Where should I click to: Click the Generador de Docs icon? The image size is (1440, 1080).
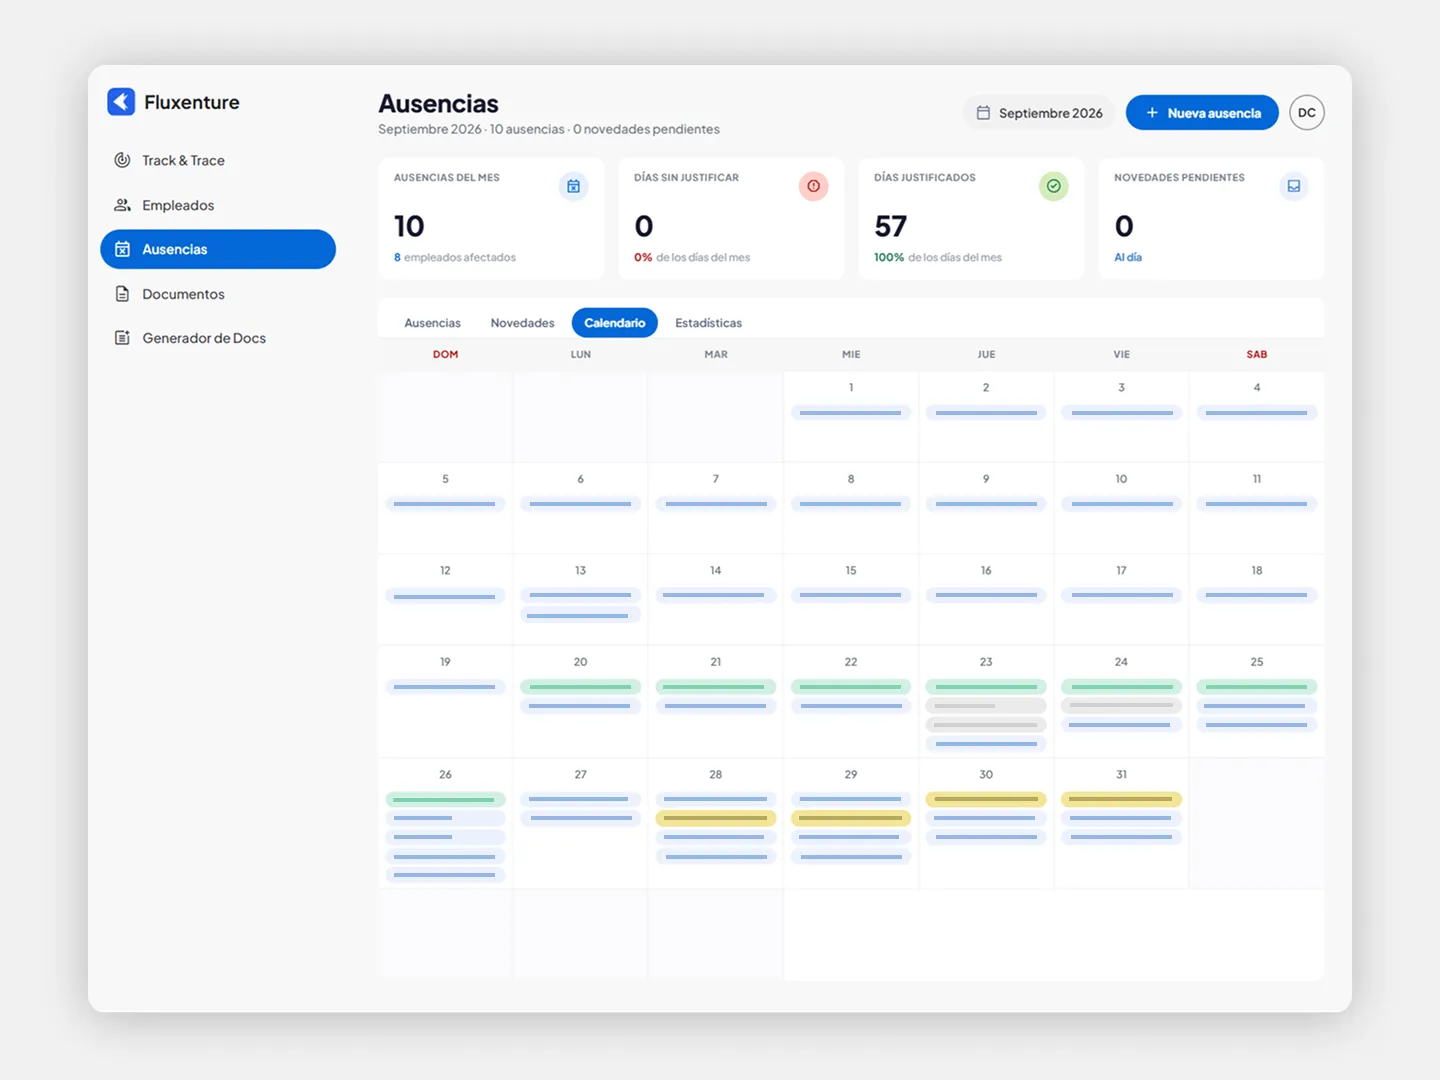pyautogui.click(x=122, y=338)
